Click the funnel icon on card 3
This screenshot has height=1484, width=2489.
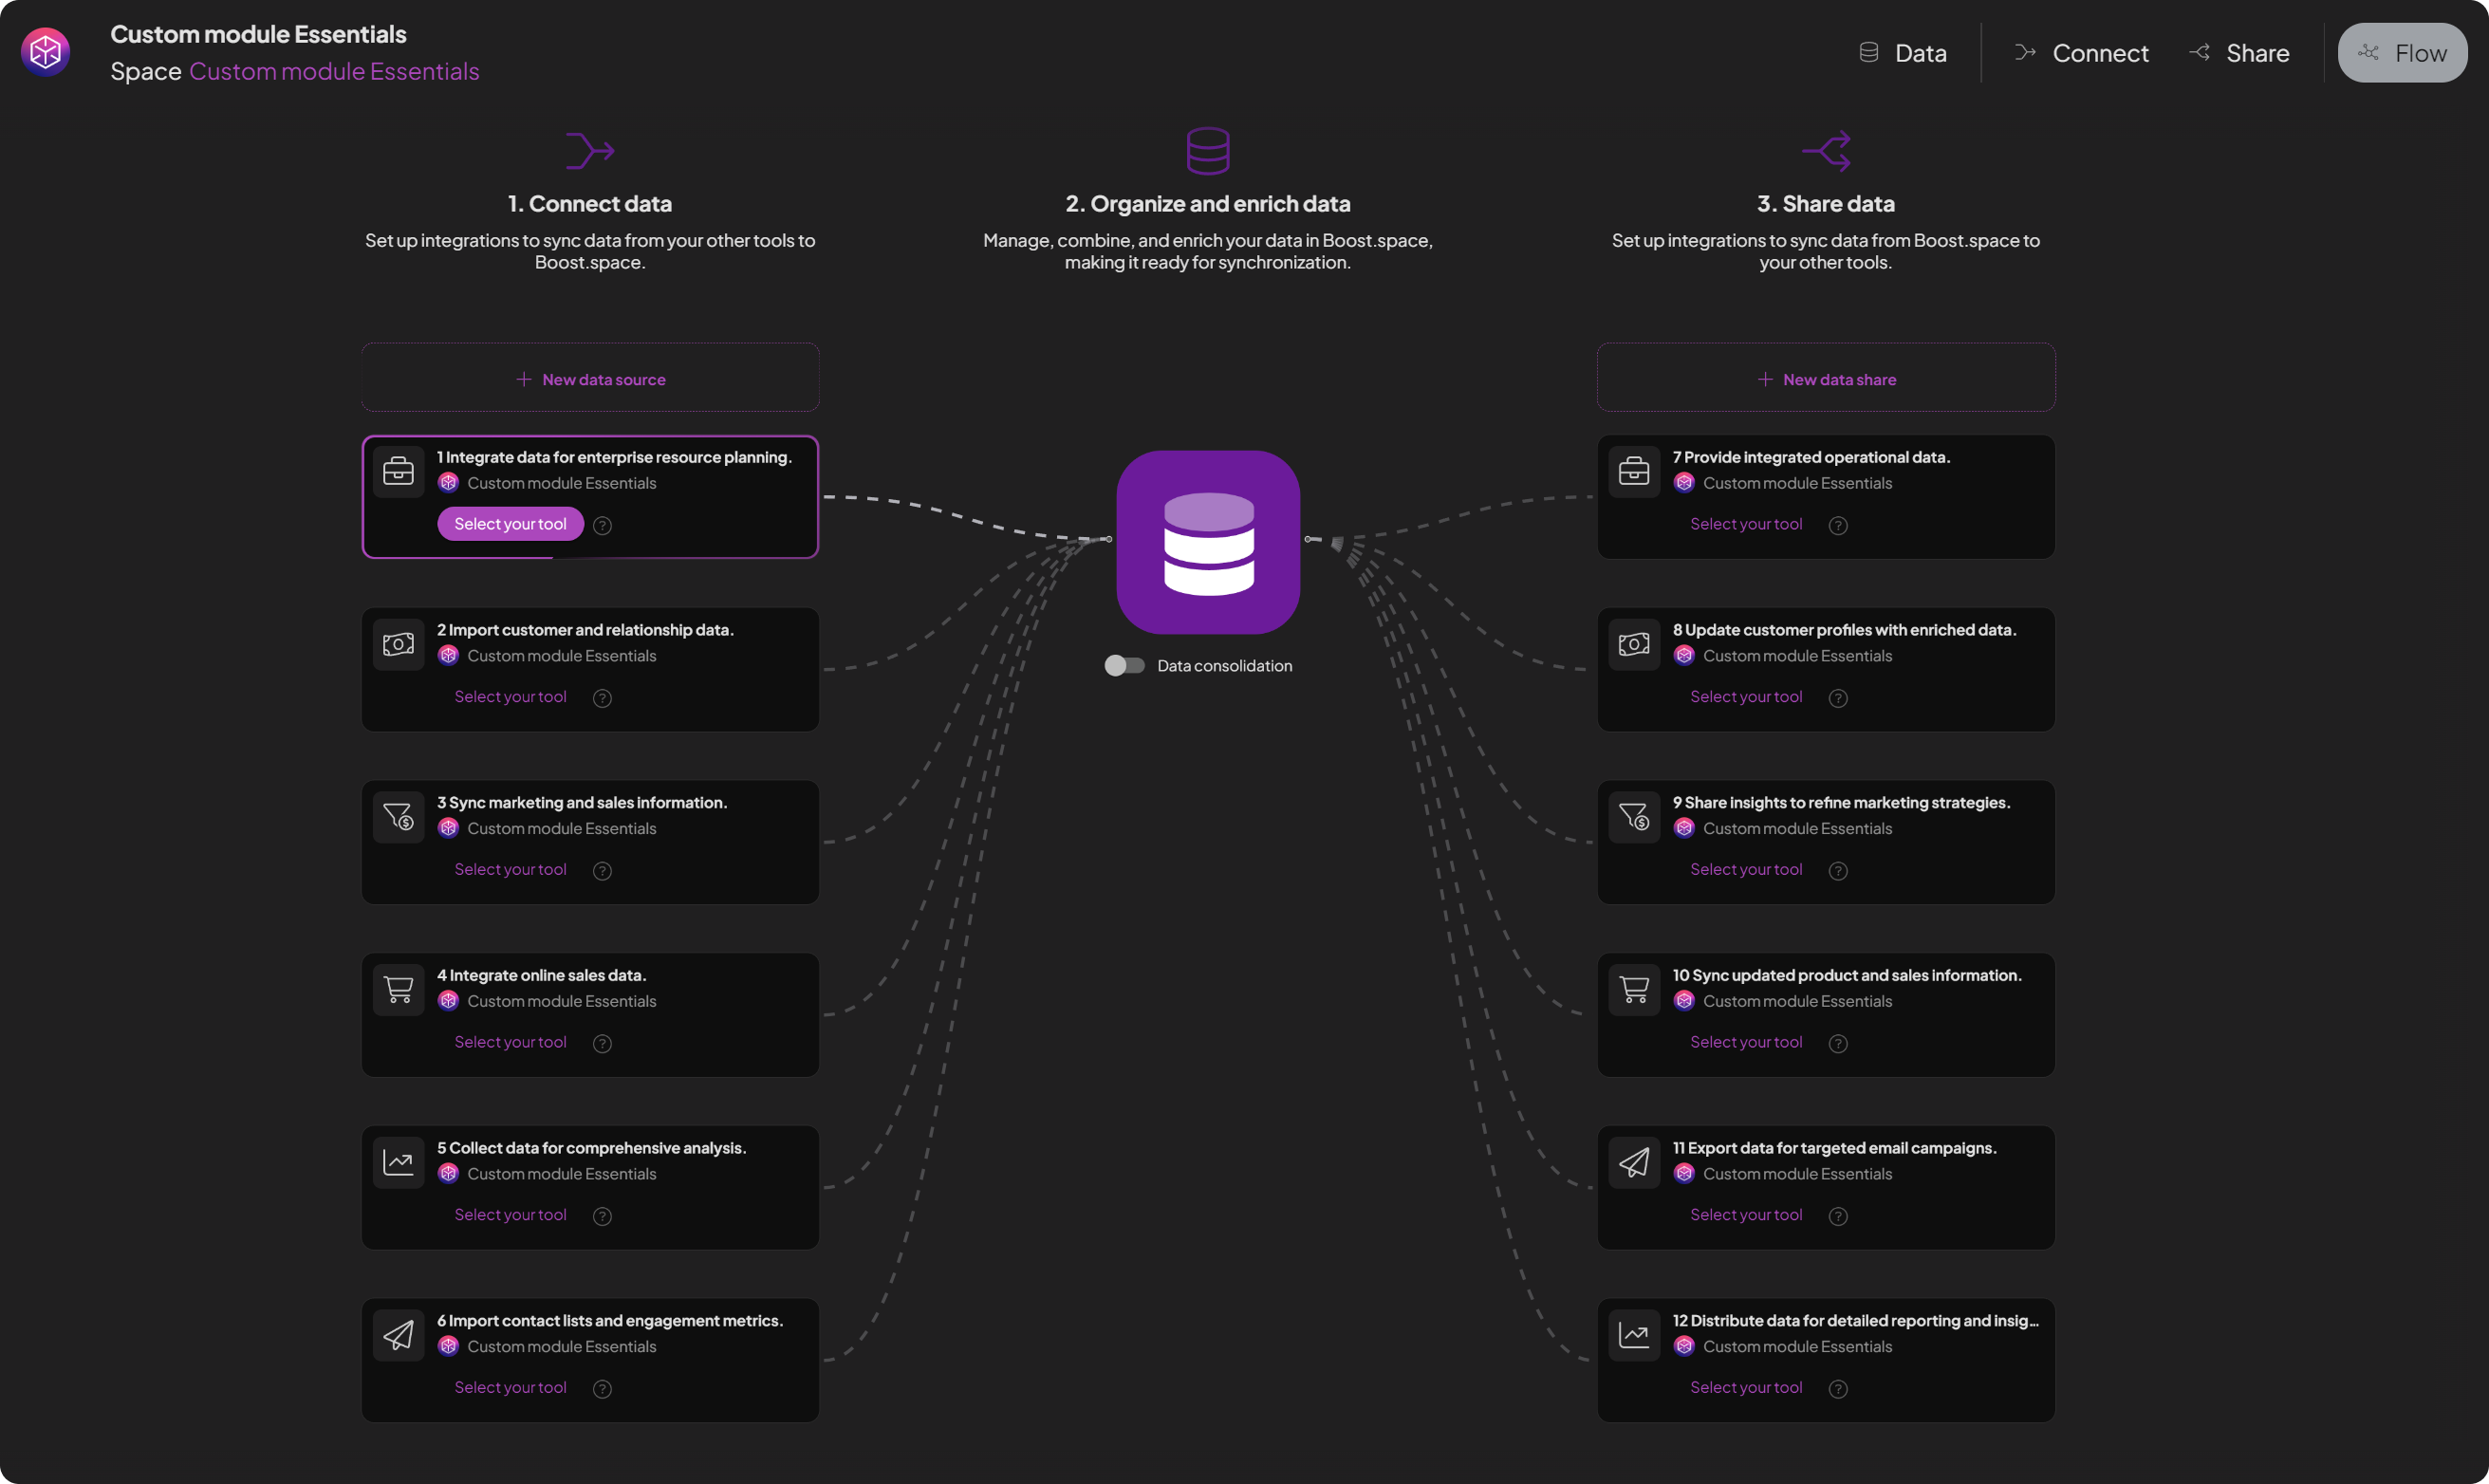pos(398,817)
